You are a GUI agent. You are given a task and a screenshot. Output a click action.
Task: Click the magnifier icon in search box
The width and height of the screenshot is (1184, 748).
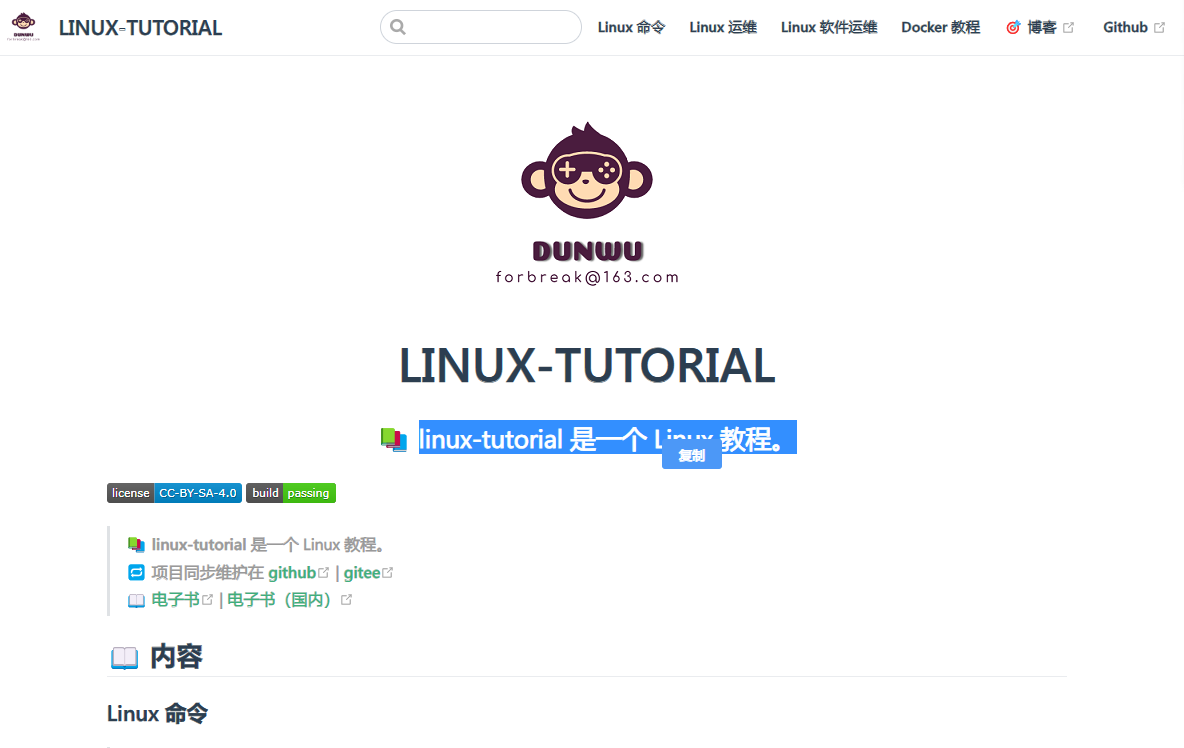[x=398, y=27]
